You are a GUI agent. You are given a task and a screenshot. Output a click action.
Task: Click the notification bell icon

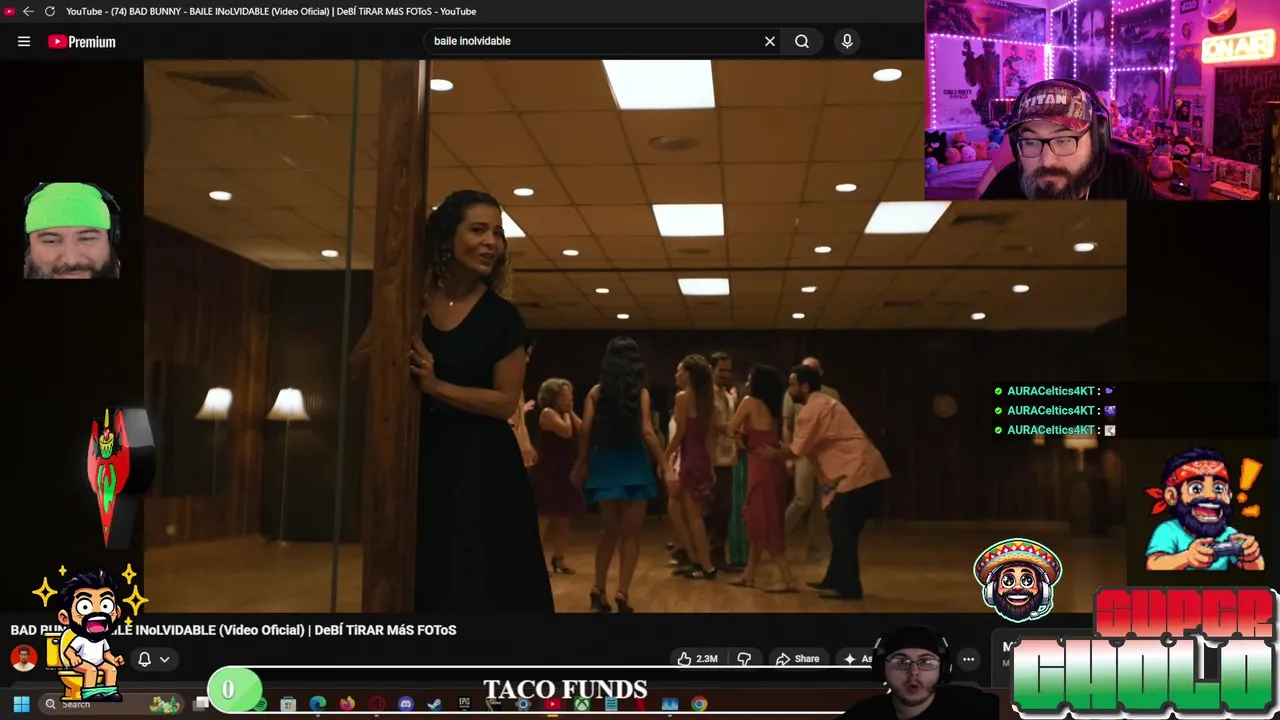click(x=144, y=659)
